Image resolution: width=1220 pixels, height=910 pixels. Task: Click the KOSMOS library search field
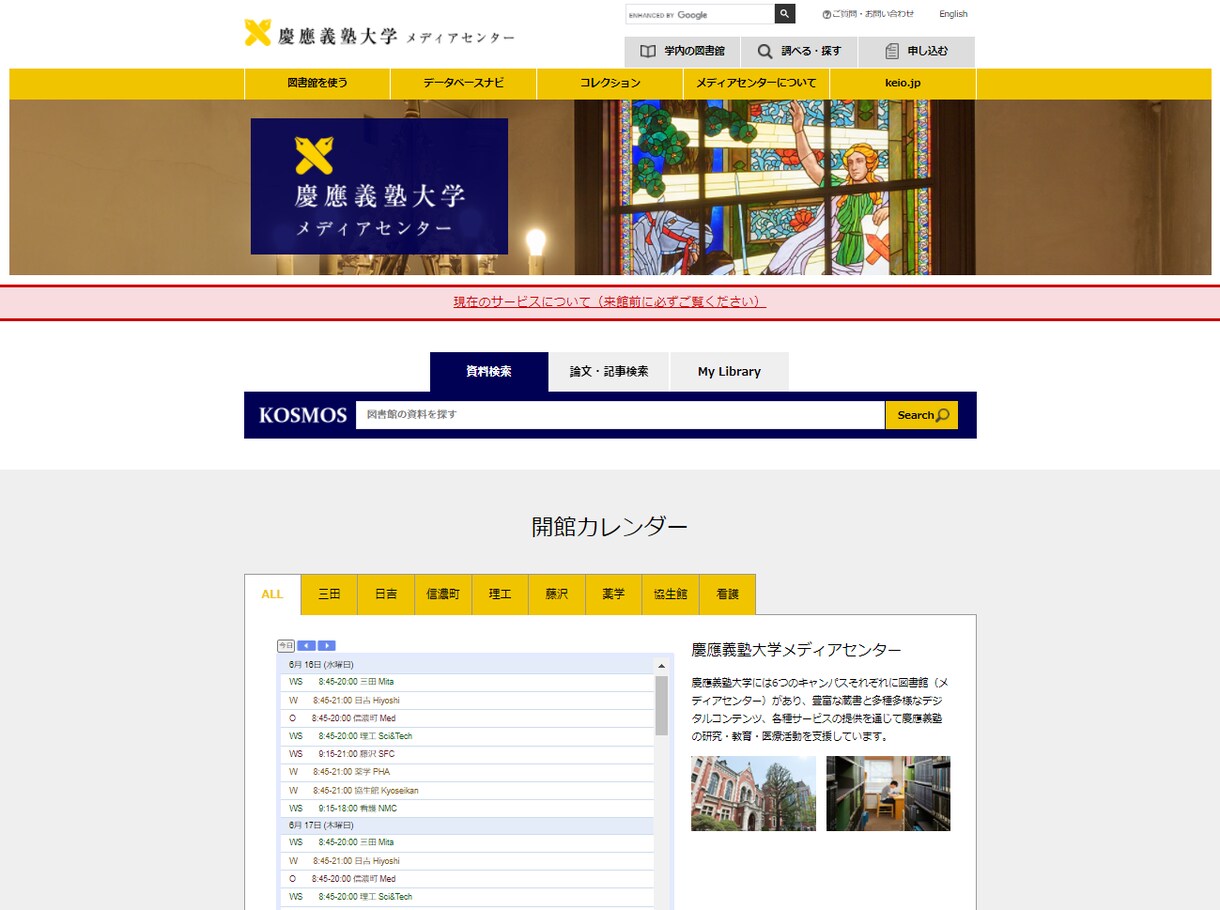pos(620,414)
